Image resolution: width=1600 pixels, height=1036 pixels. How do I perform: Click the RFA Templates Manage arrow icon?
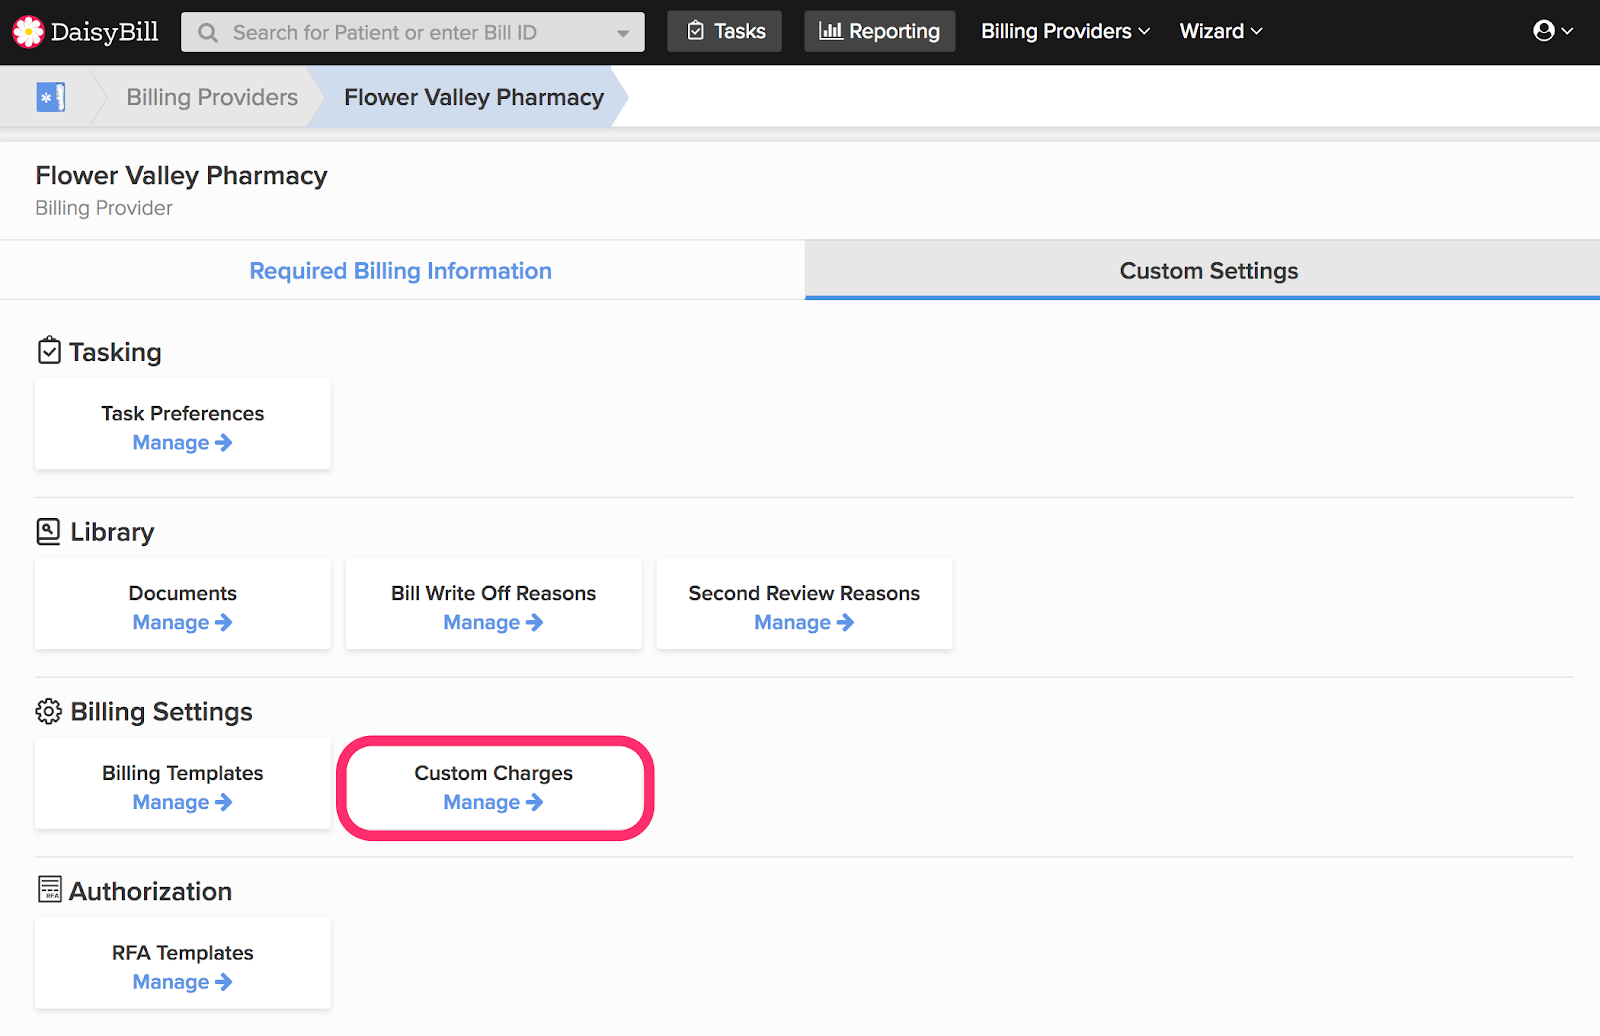pyautogui.click(x=224, y=982)
